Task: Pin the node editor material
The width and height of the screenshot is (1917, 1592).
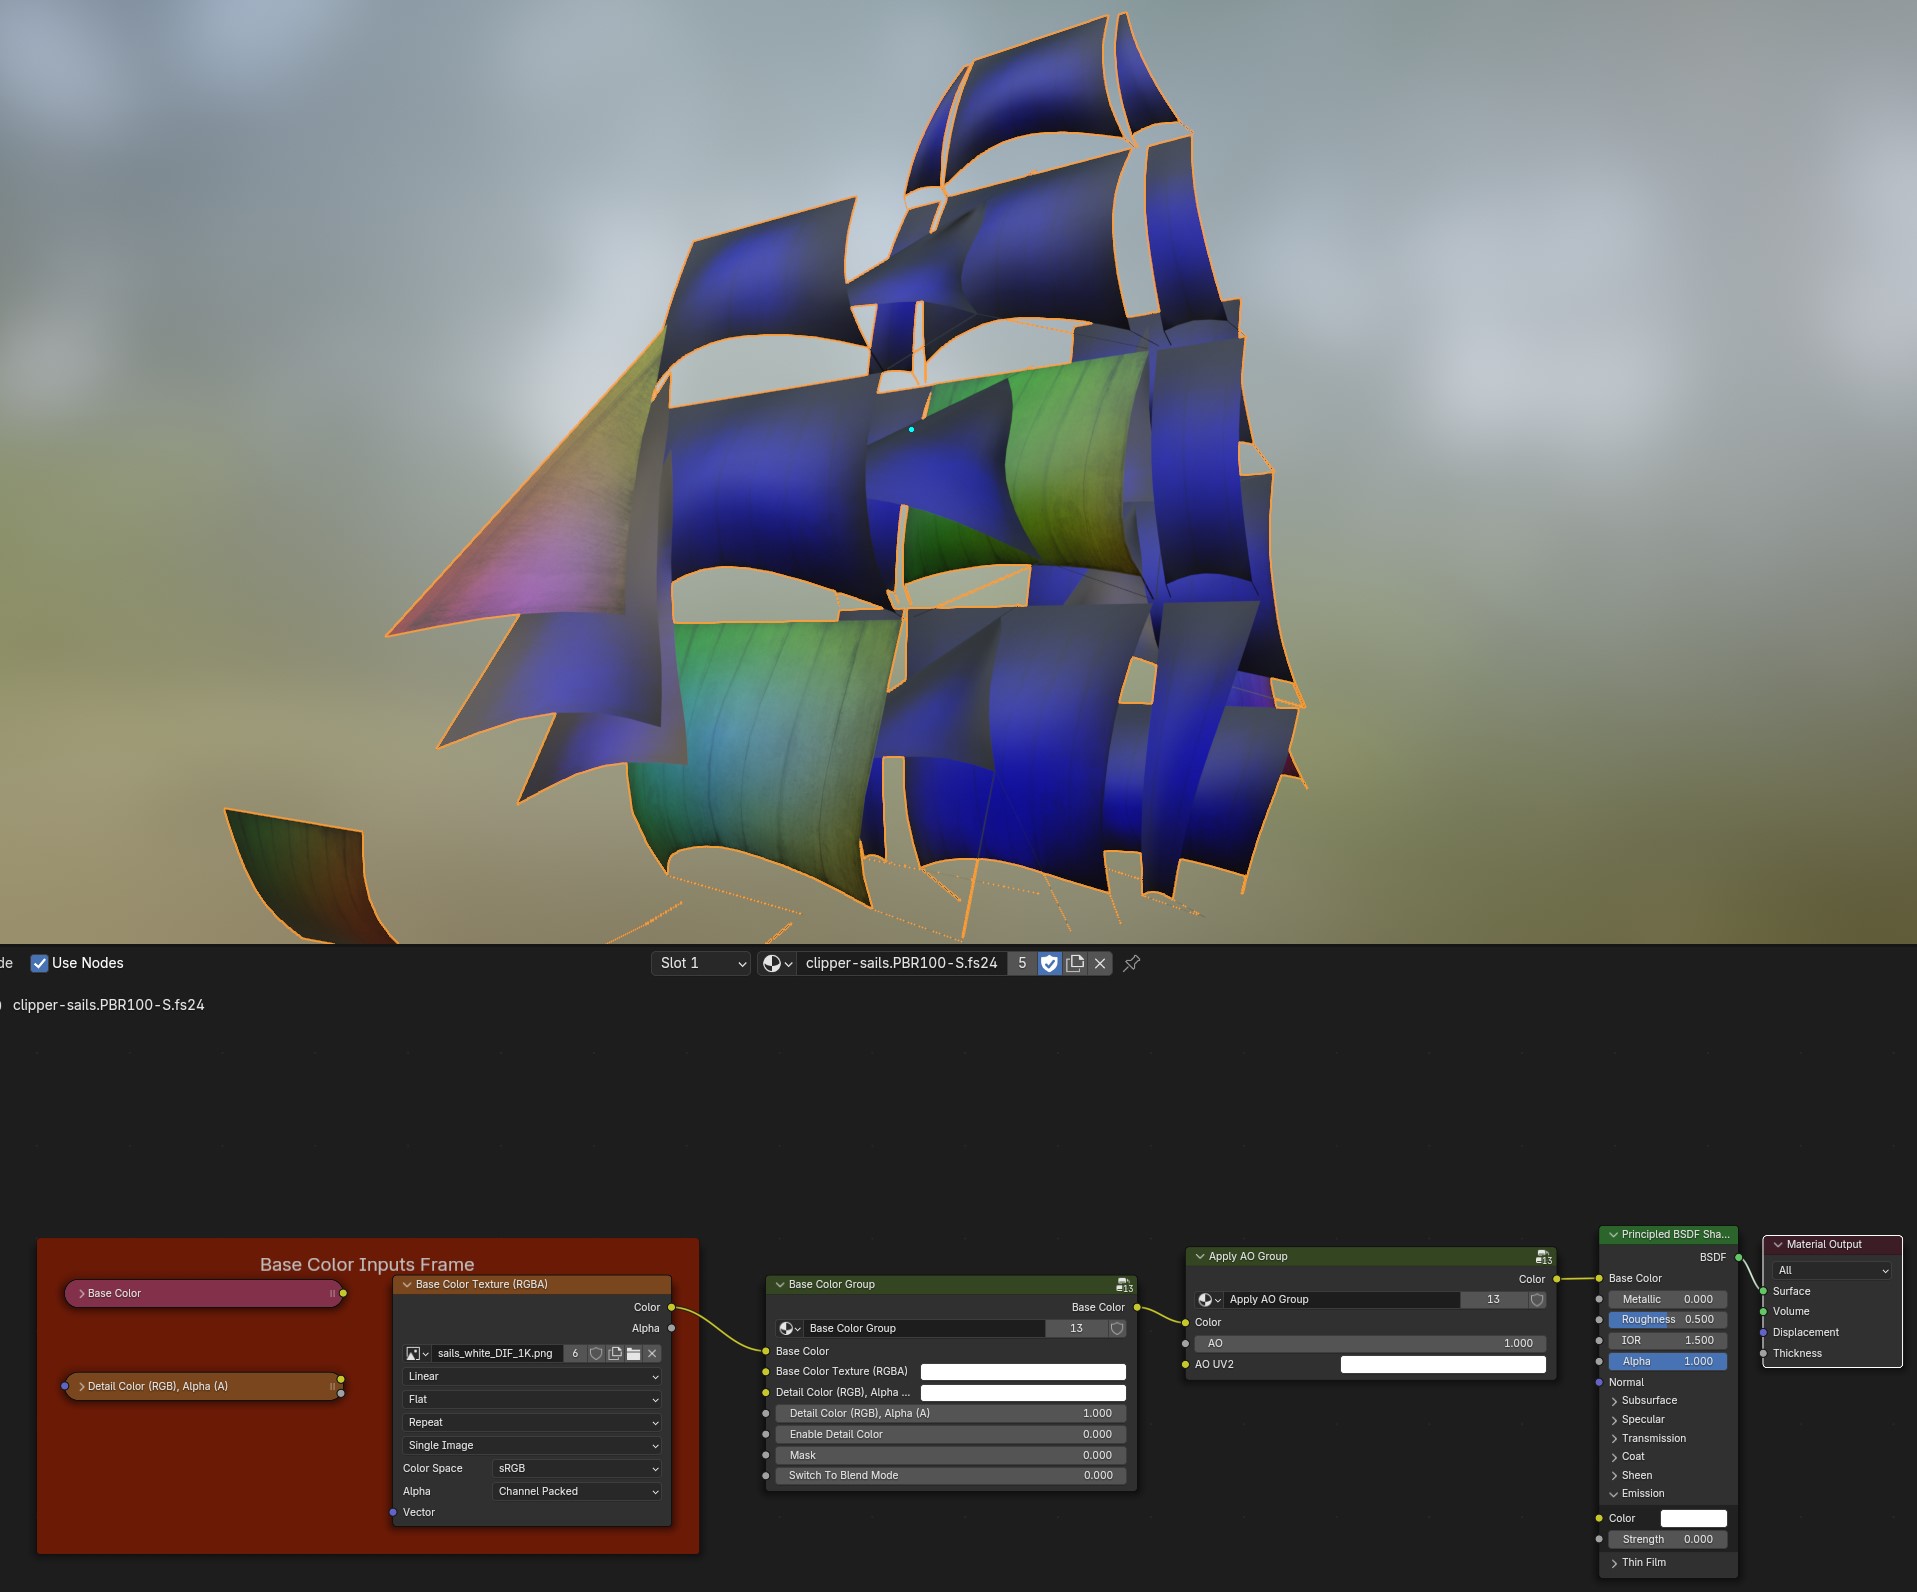Action: 1132,963
